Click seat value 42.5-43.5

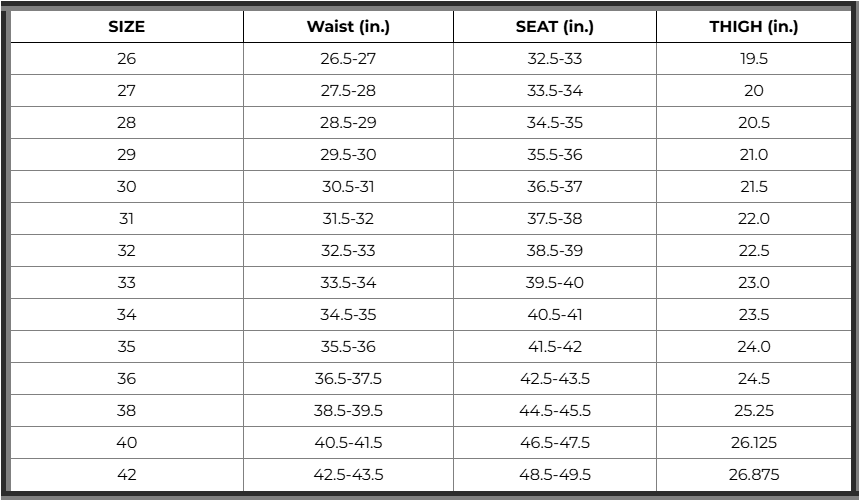[x=554, y=378]
